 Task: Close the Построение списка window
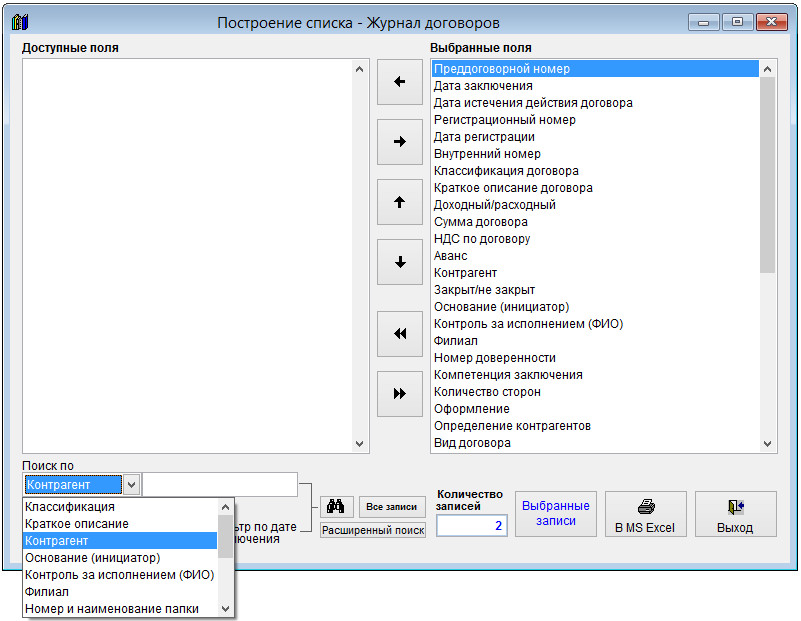tap(771, 22)
